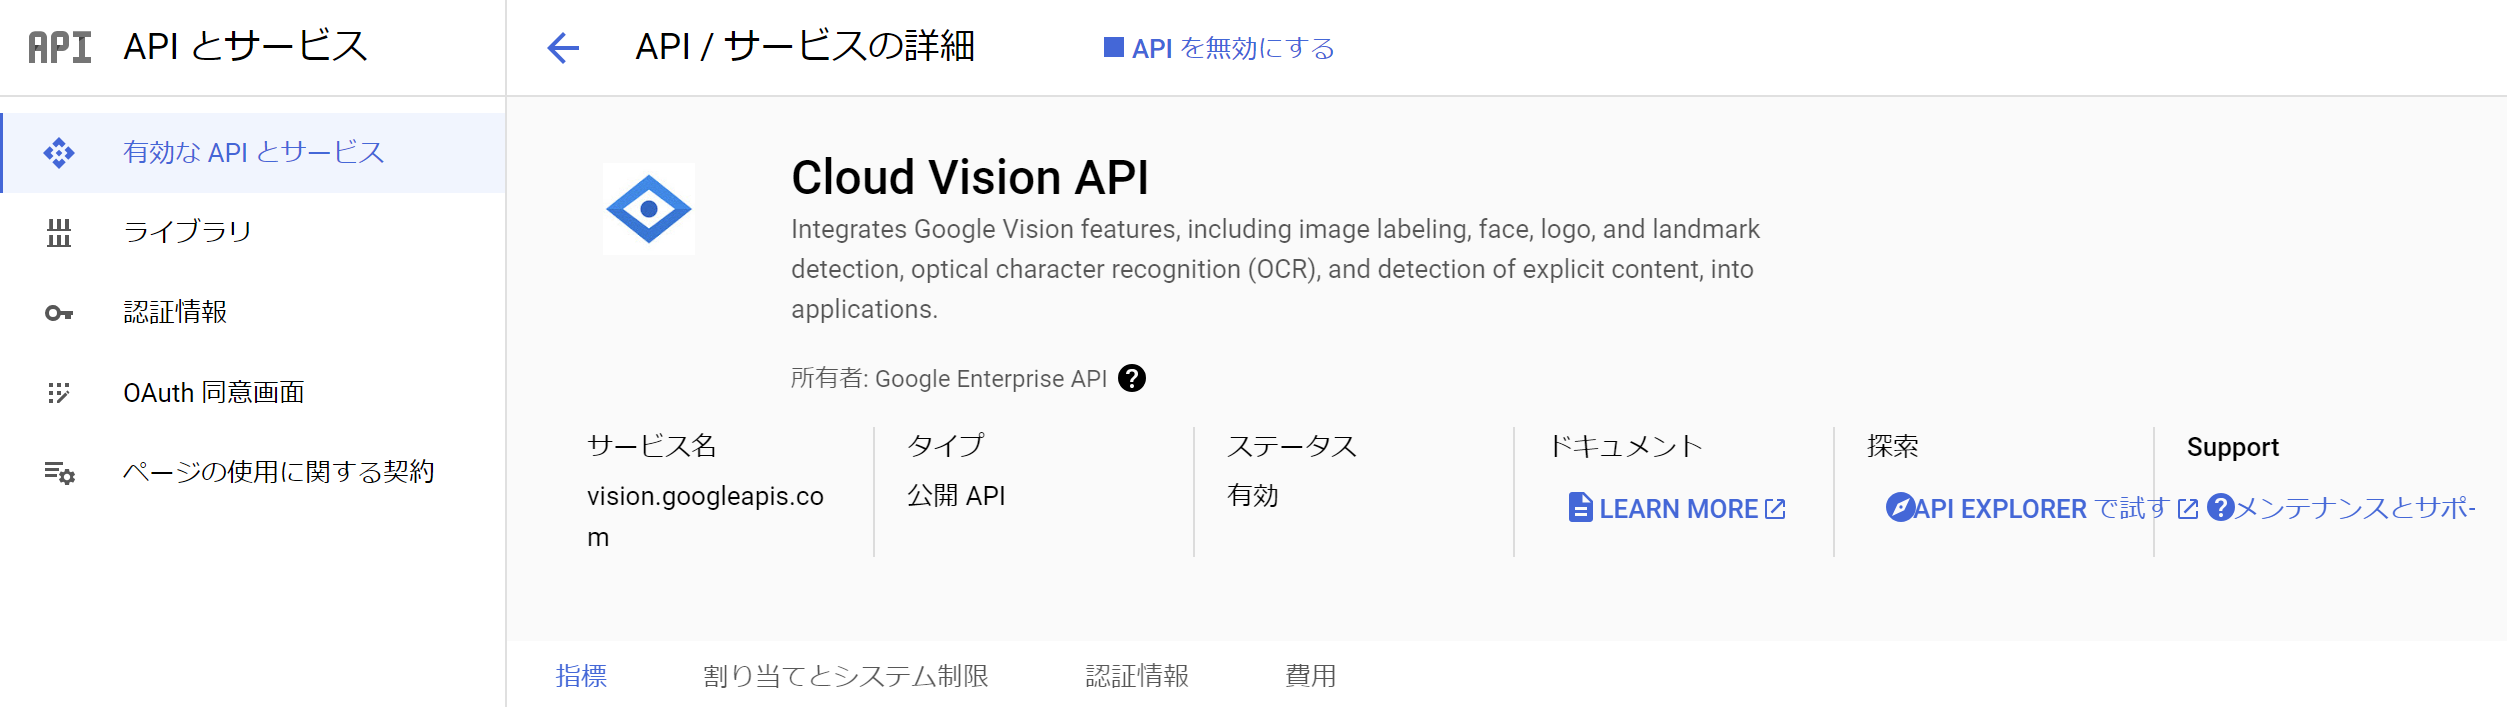
Task: Open 'OAuth 同意画面' in the sidebar
Action: coord(253,393)
